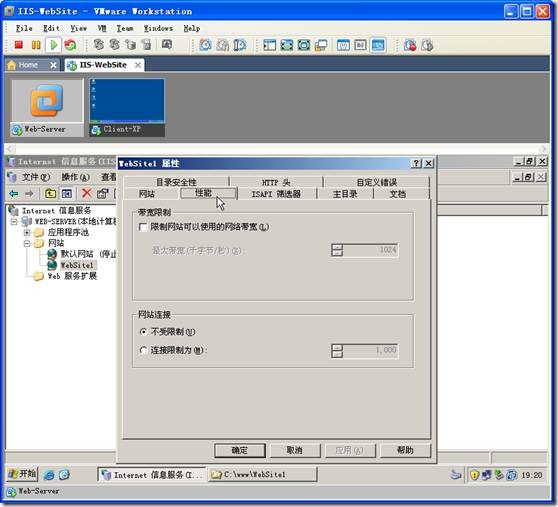Collapse the 网站 tree node
Image resolution: width=558 pixels, height=507 pixels.
(27, 244)
